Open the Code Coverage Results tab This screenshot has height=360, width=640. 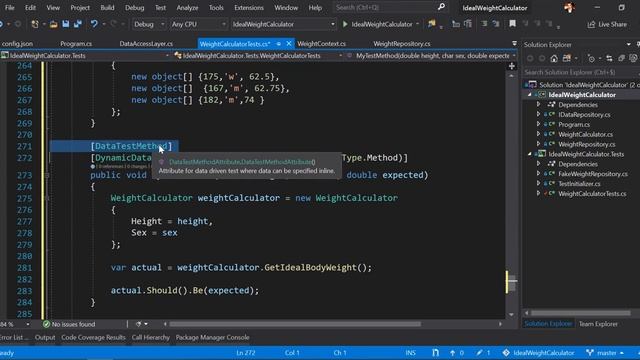pyautogui.click(x=93, y=338)
